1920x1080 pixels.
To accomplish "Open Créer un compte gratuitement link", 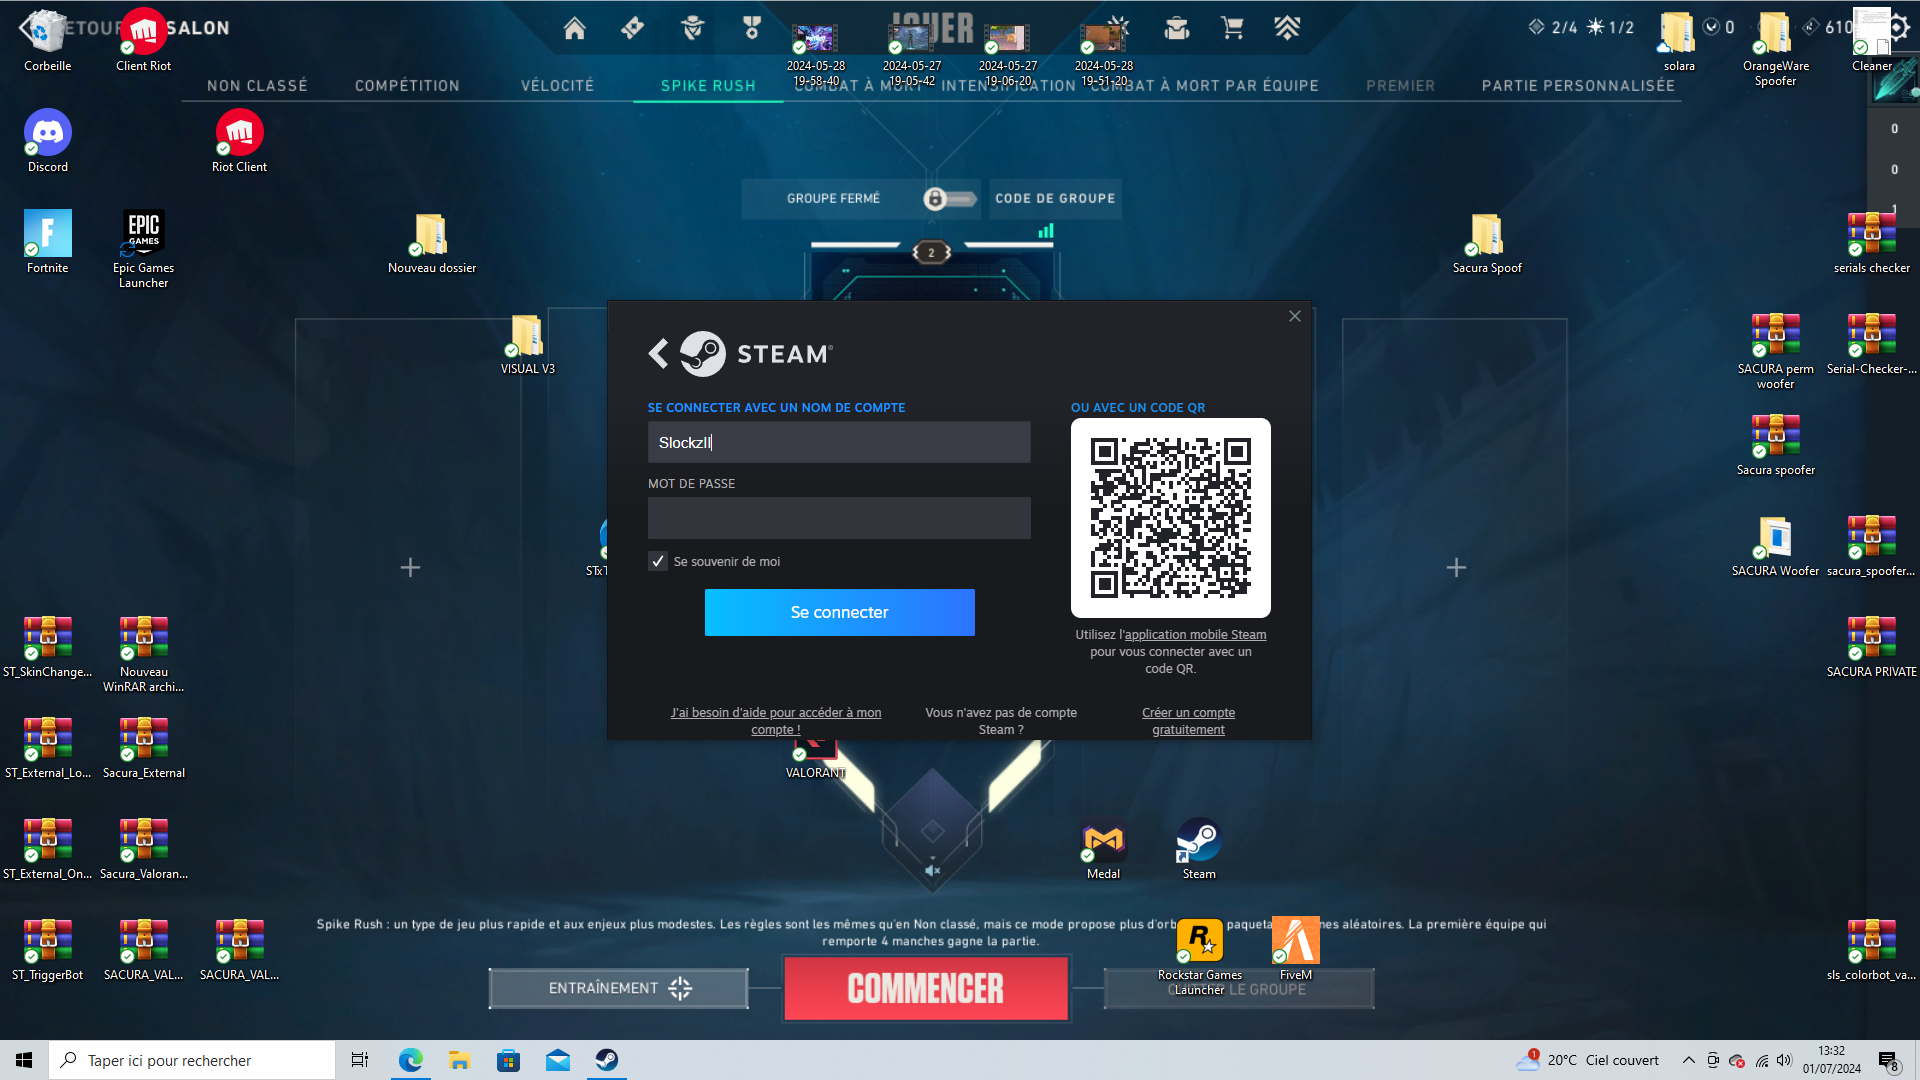I will (x=1188, y=721).
